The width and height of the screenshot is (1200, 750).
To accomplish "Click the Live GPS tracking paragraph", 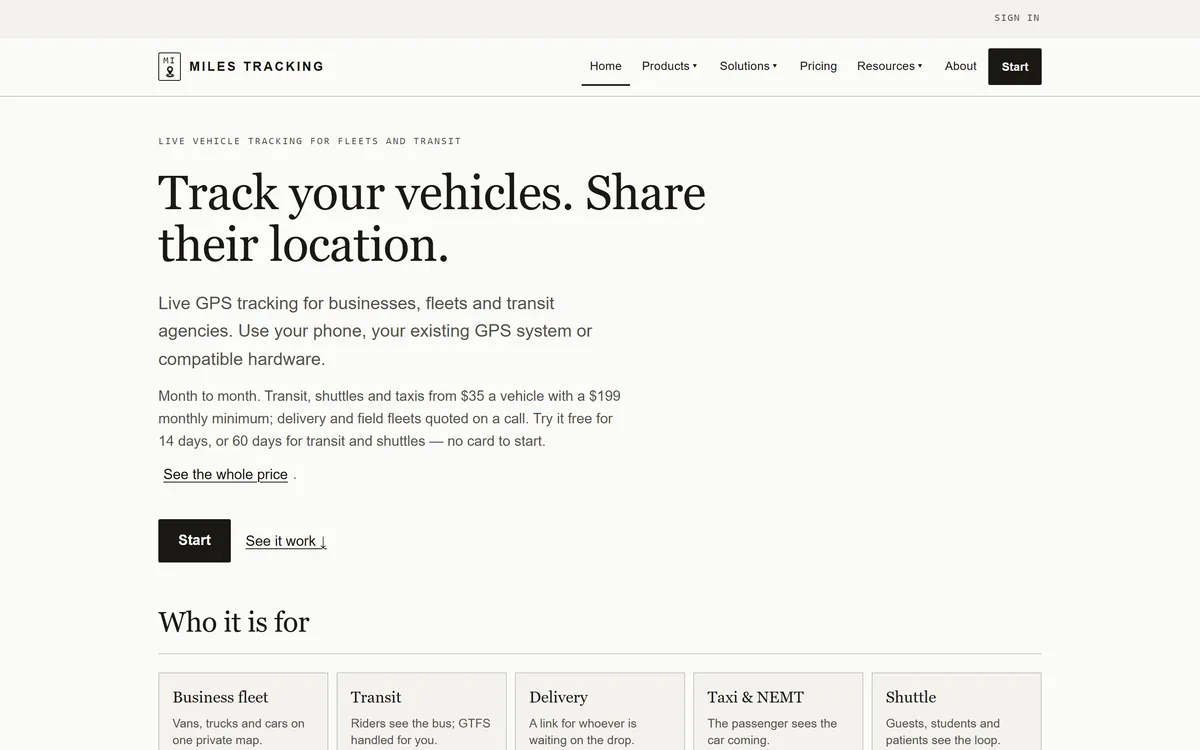I will pyautogui.click(x=375, y=331).
